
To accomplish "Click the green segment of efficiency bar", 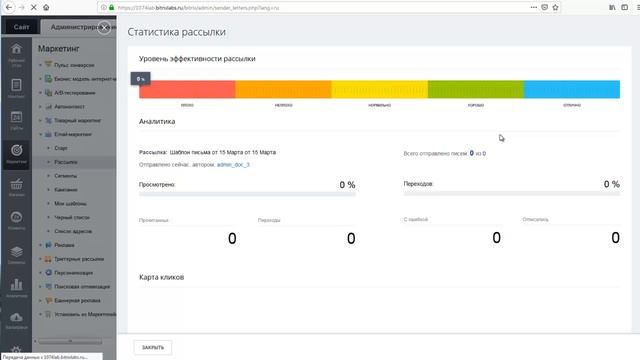I will (x=476, y=89).
